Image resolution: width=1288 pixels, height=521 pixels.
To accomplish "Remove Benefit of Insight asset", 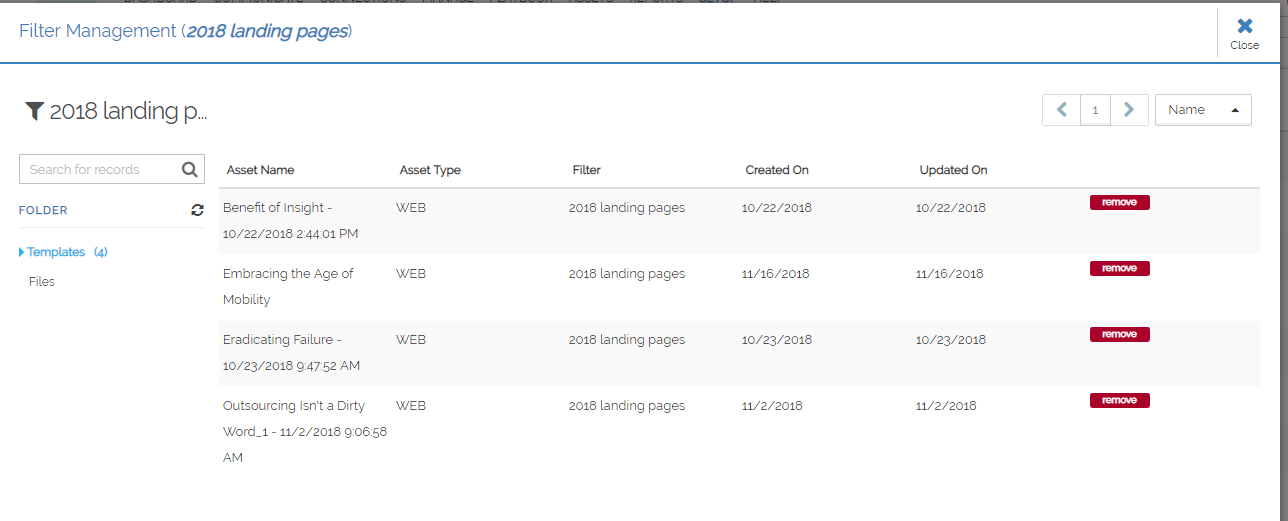I will tap(1119, 202).
